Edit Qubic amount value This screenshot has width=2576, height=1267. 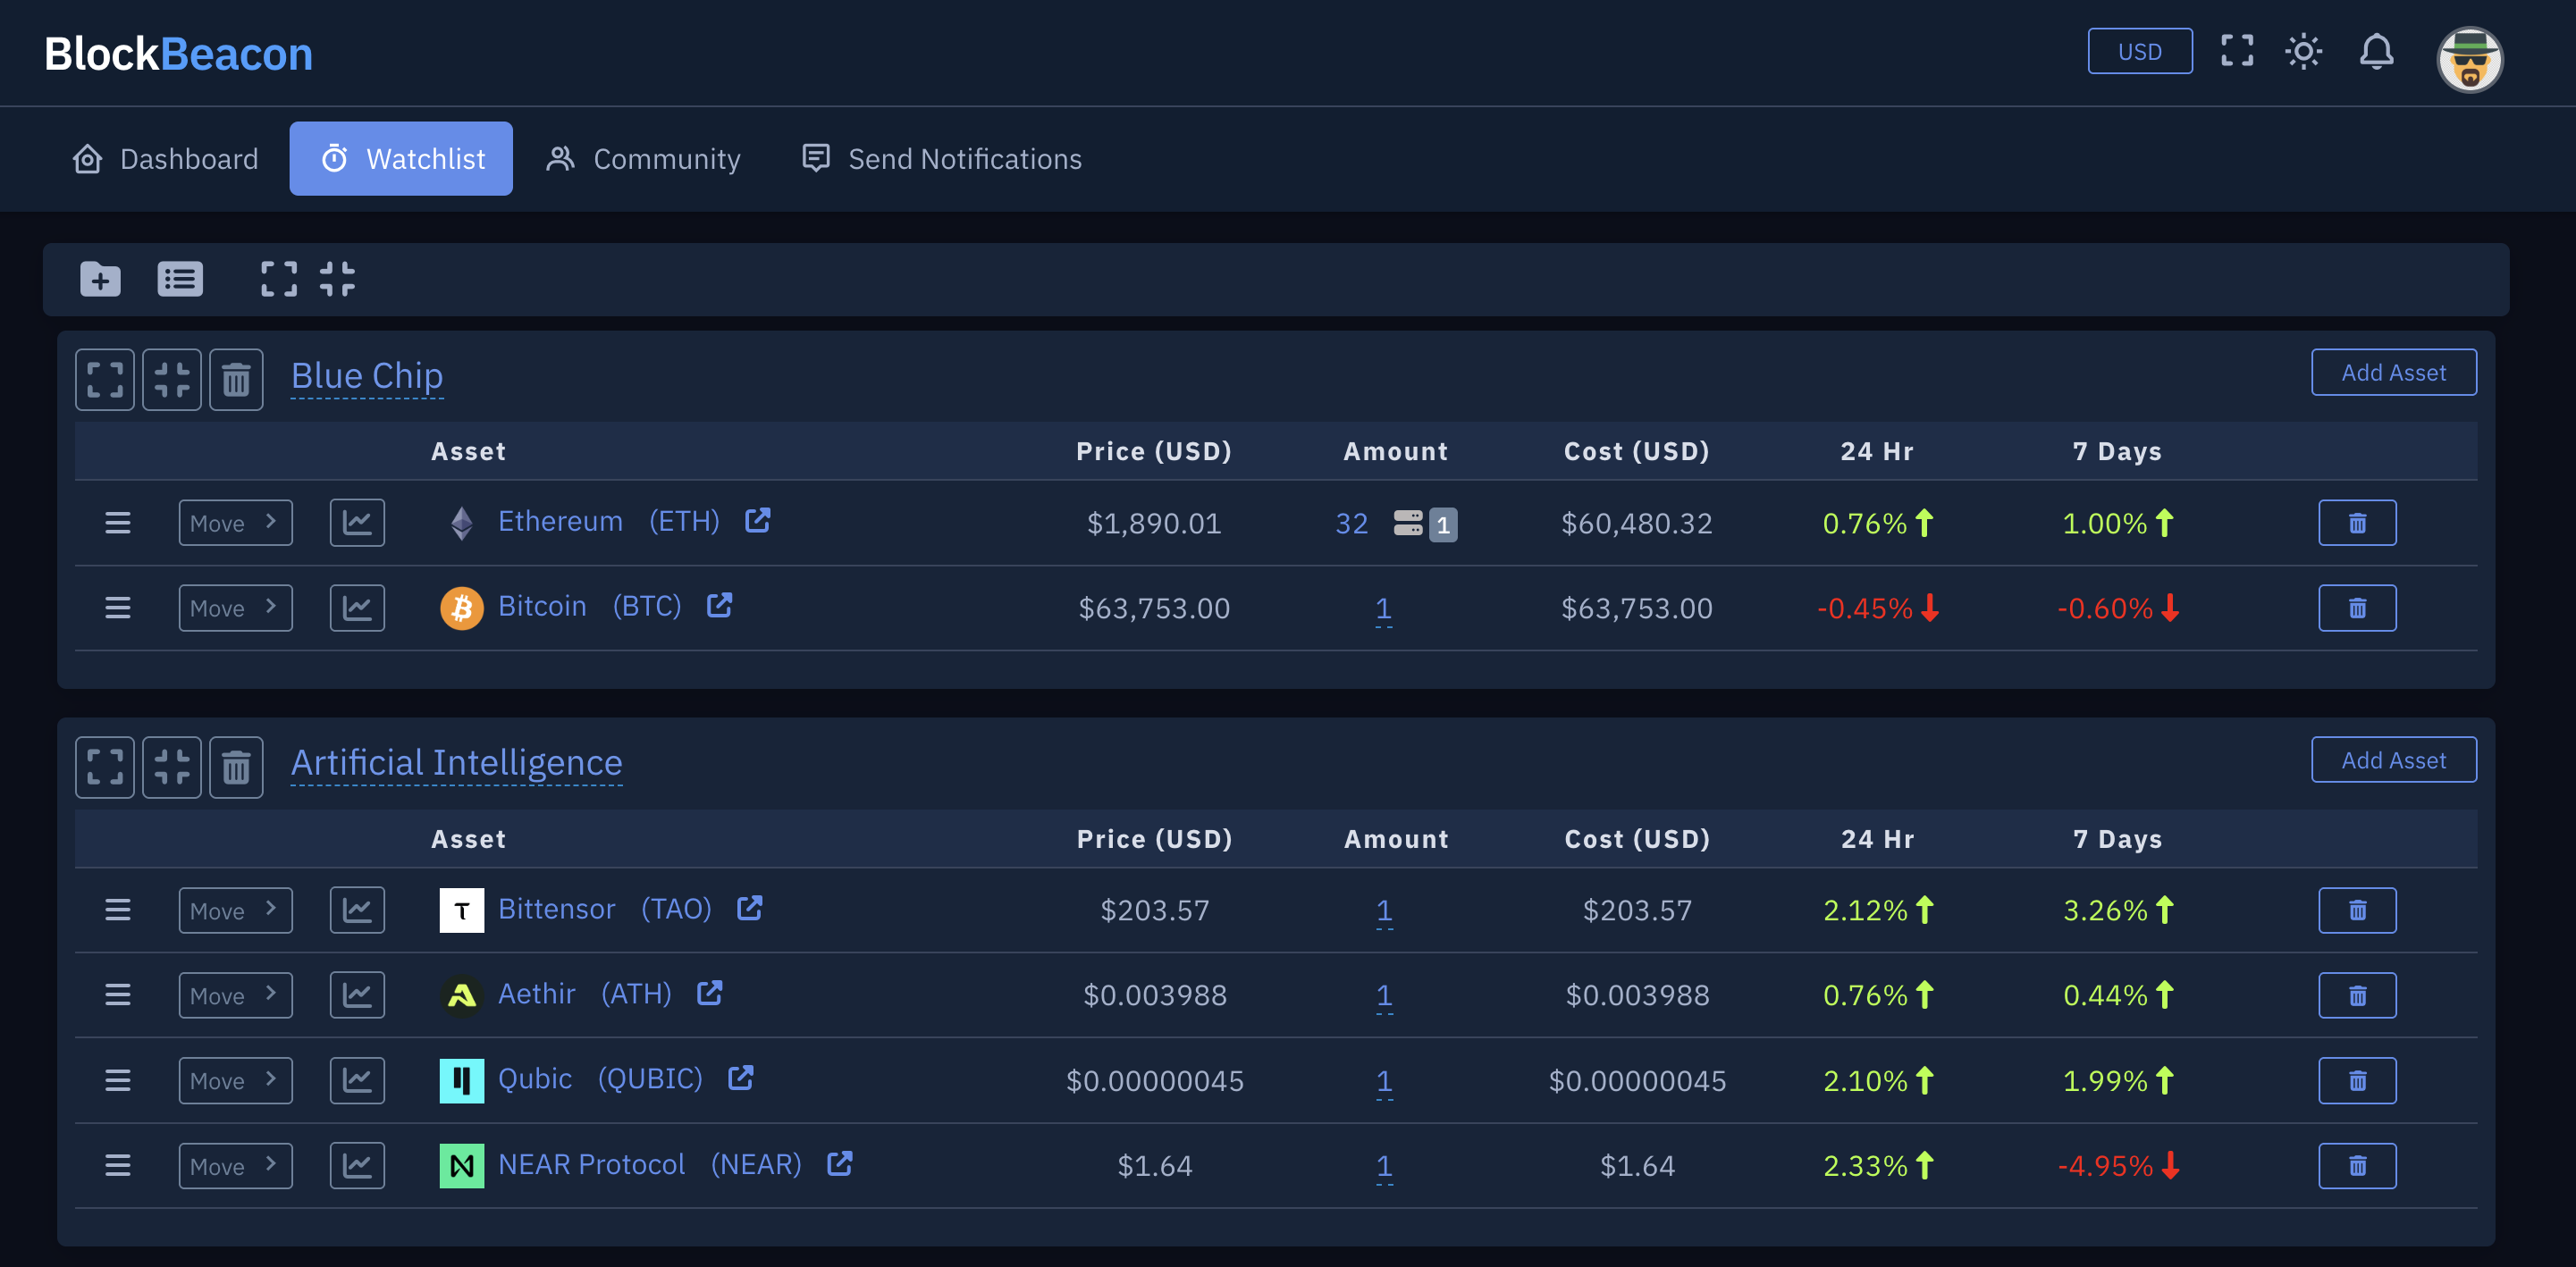tap(1384, 1081)
